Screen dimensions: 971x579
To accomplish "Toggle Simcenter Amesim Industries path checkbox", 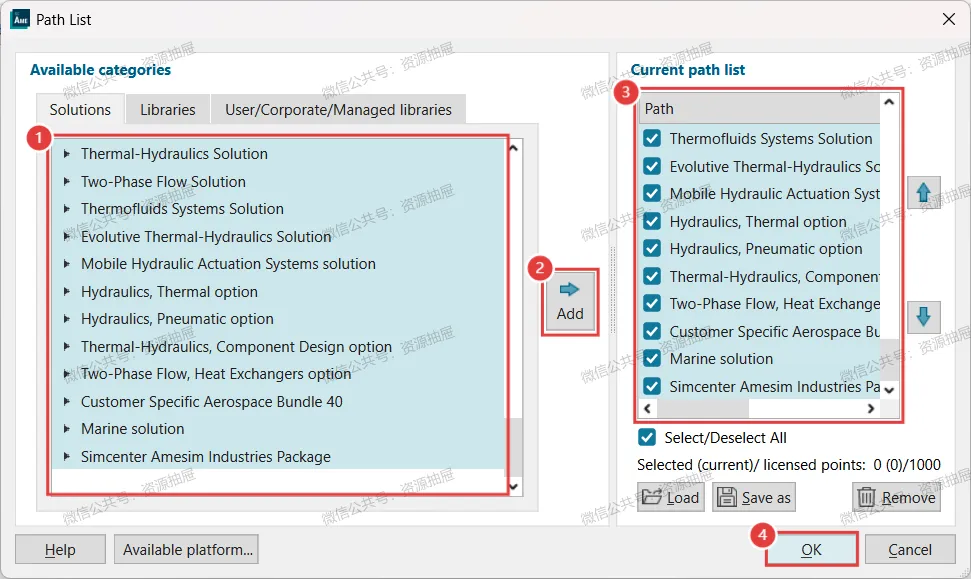I will 651,386.
